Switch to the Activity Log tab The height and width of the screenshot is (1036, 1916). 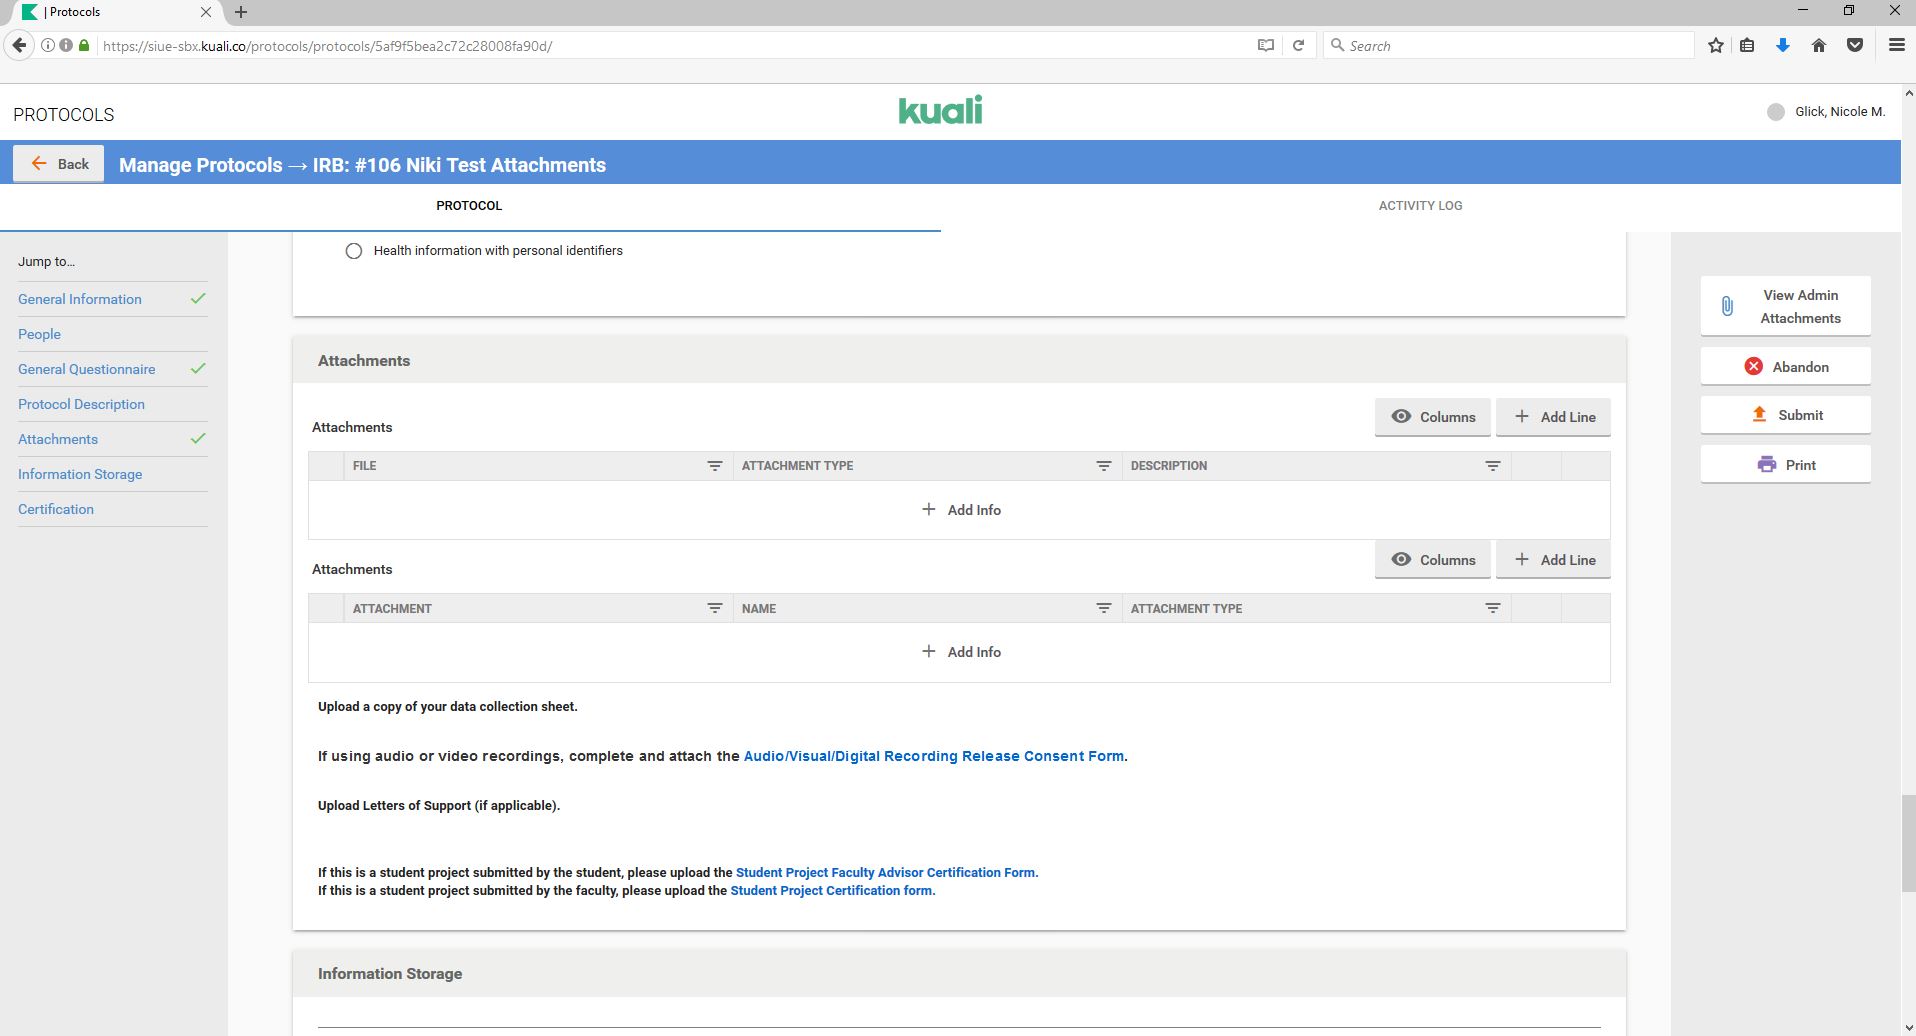click(x=1420, y=206)
